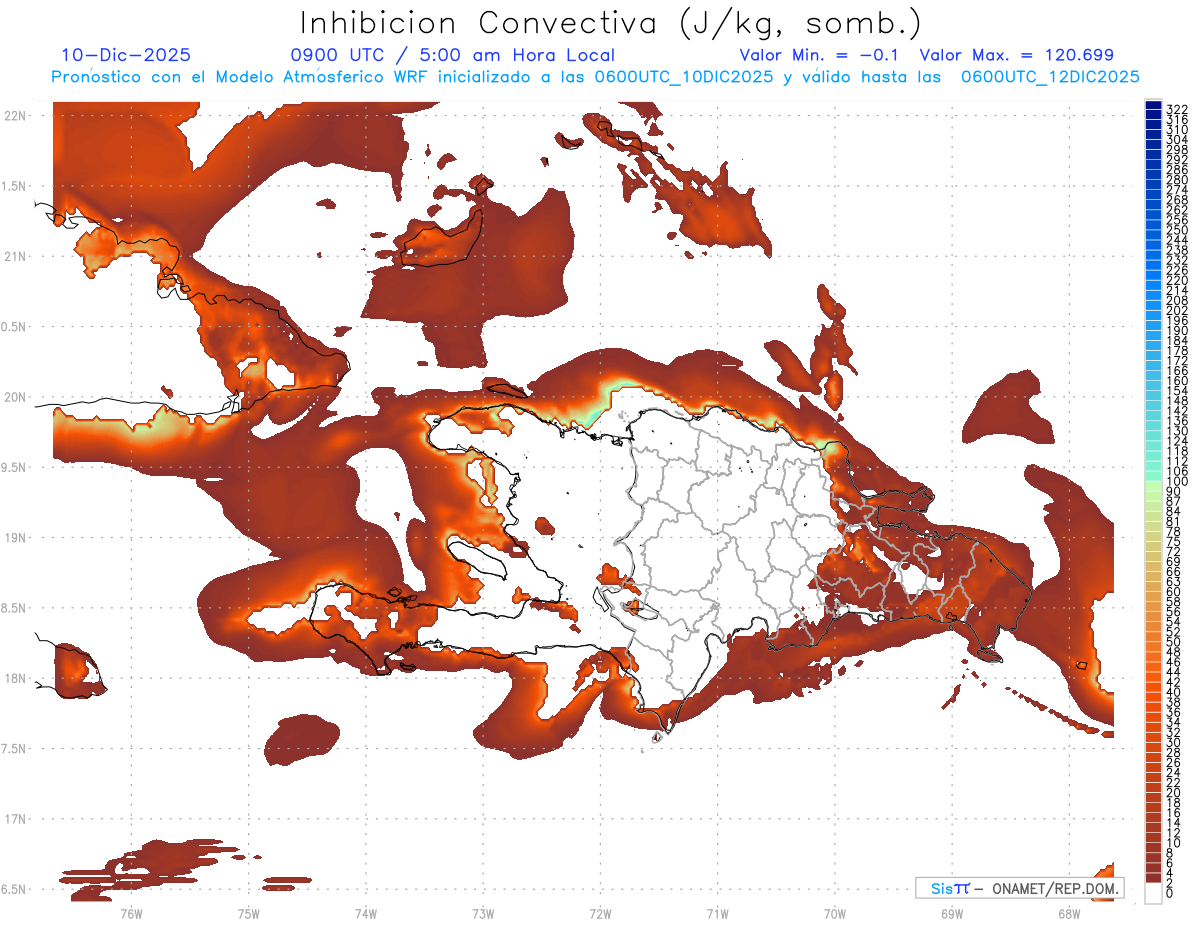Viewport: 1200px width, 927px height.
Task: Click the colorbar value "30"
Action: (x=1173, y=742)
